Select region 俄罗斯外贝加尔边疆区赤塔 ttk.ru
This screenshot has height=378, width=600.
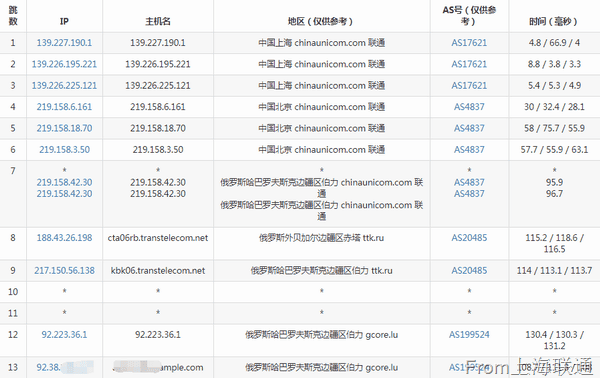click(x=321, y=238)
